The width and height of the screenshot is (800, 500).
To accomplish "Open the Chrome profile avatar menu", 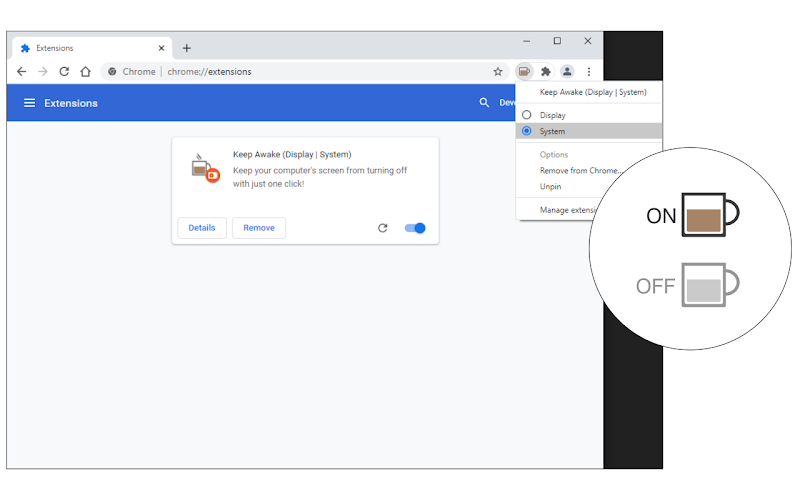I will click(567, 71).
